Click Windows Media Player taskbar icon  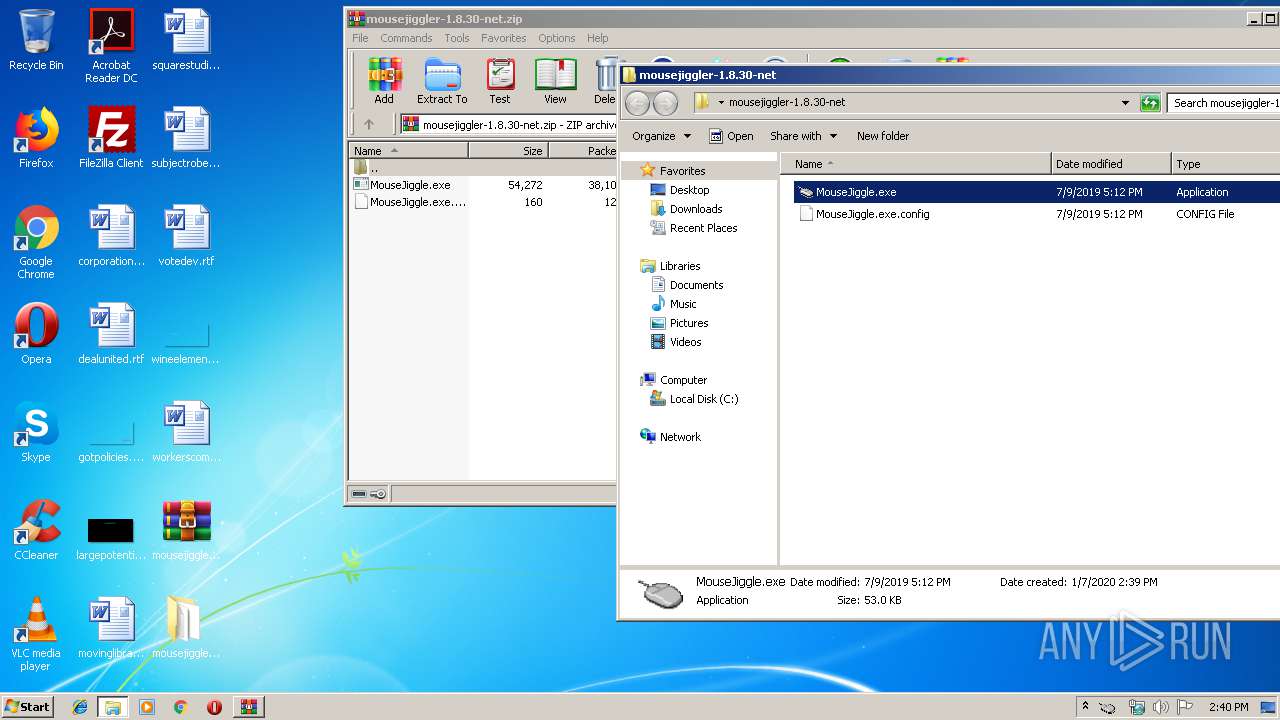tap(147, 707)
